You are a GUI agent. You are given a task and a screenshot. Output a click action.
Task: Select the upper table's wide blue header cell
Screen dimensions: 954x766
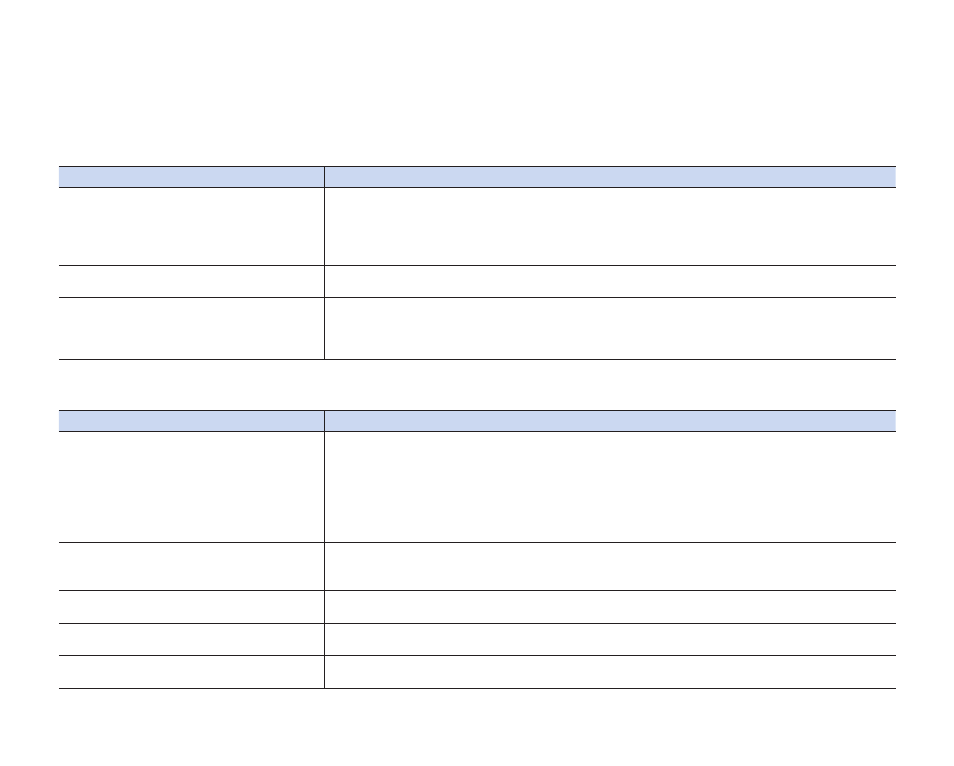pos(610,177)
